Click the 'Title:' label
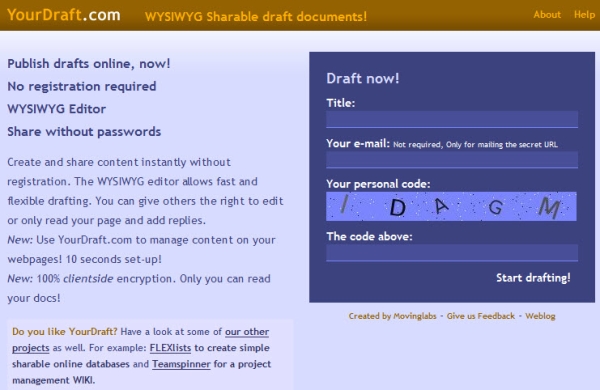600x390 pixels. (341, 103)
